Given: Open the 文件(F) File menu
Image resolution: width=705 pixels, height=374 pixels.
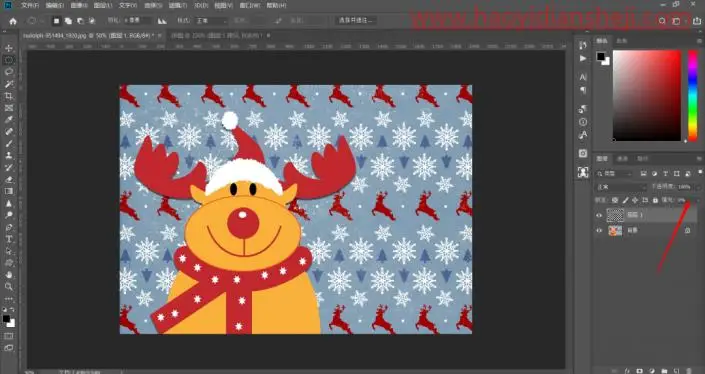Looking at the screenshot, I should pyautogui.click(x=30, y=5).
